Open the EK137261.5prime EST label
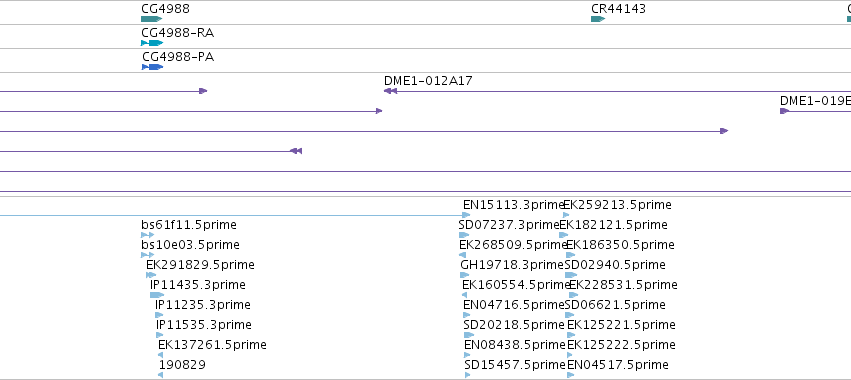This screenshot has height=380, width=851. click(x=212, y=345)
